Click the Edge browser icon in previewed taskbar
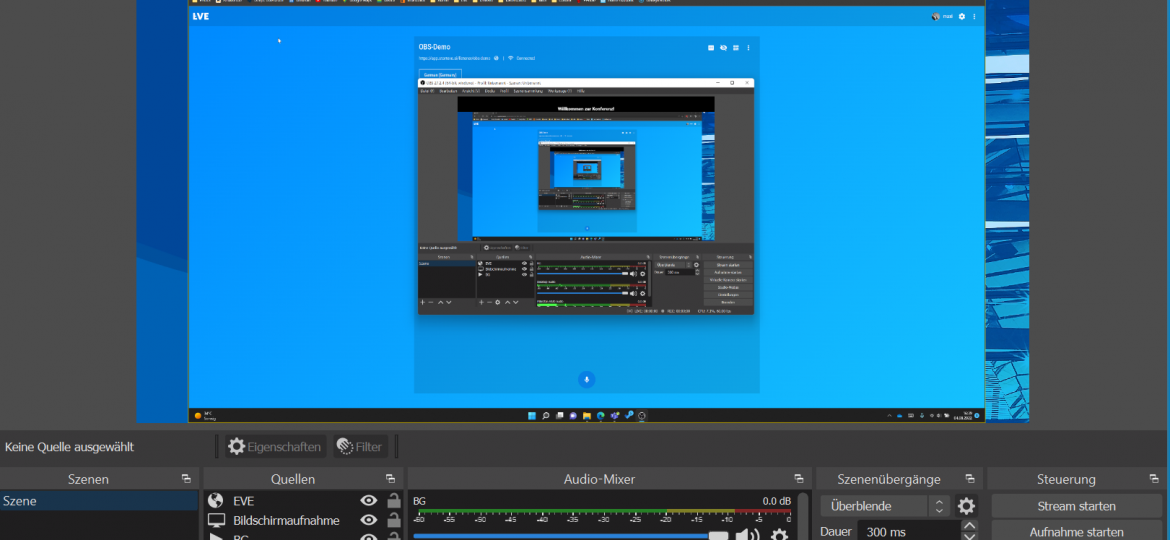 point(601,415)
